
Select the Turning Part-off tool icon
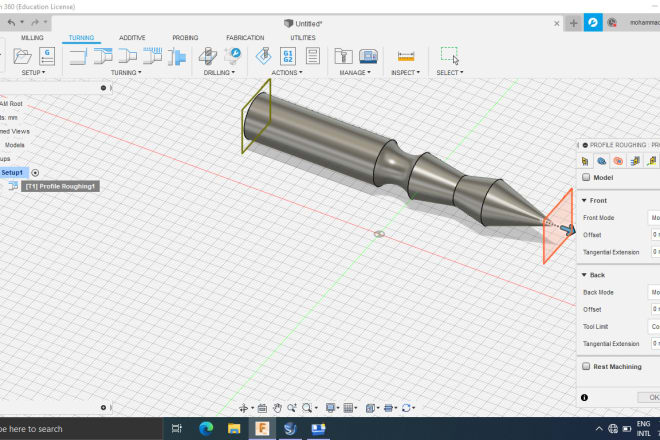tap(177, 57)
